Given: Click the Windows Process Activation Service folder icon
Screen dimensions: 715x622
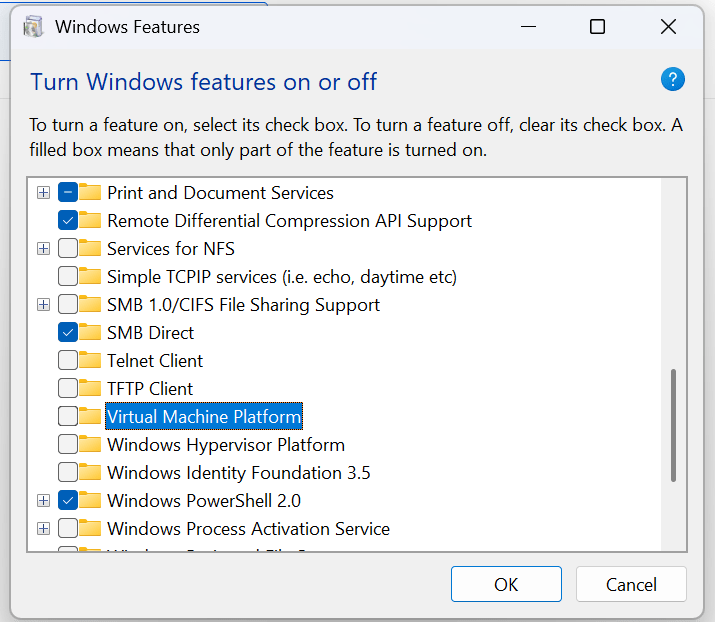Looking at the screenshot, I should pos(90,529).
